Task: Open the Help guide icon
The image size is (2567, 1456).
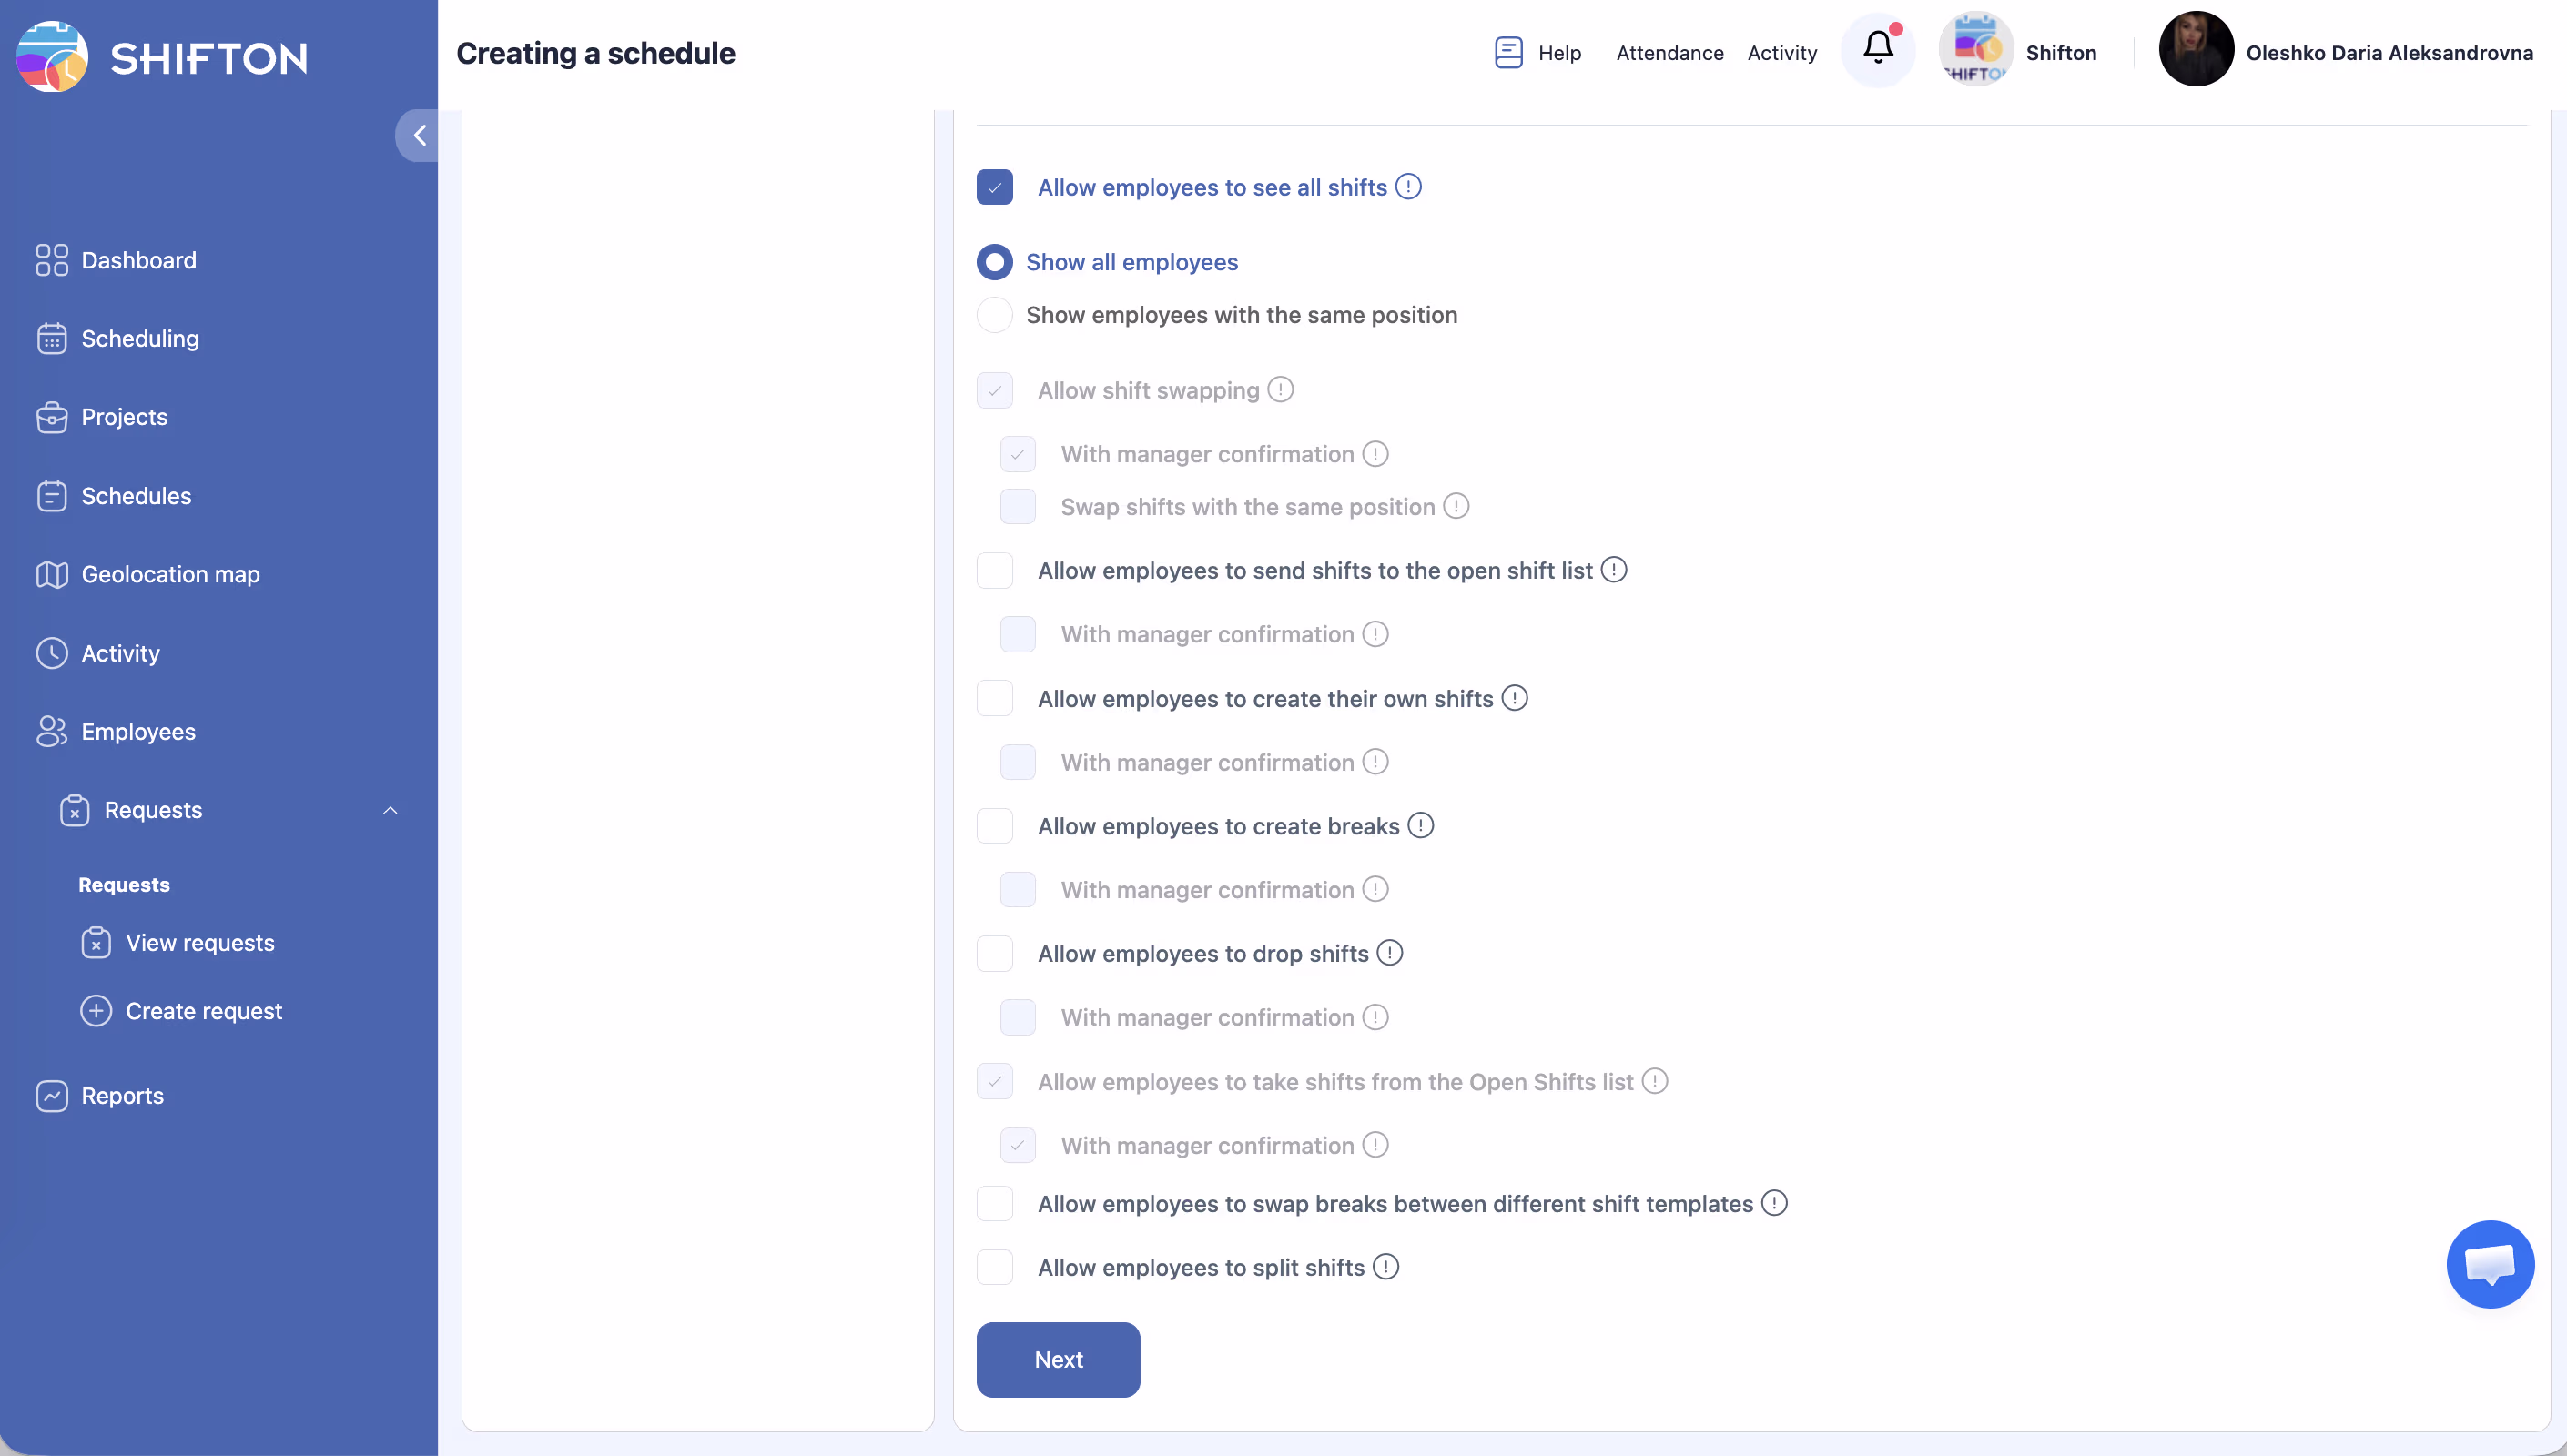Action: pos(1508,52)
